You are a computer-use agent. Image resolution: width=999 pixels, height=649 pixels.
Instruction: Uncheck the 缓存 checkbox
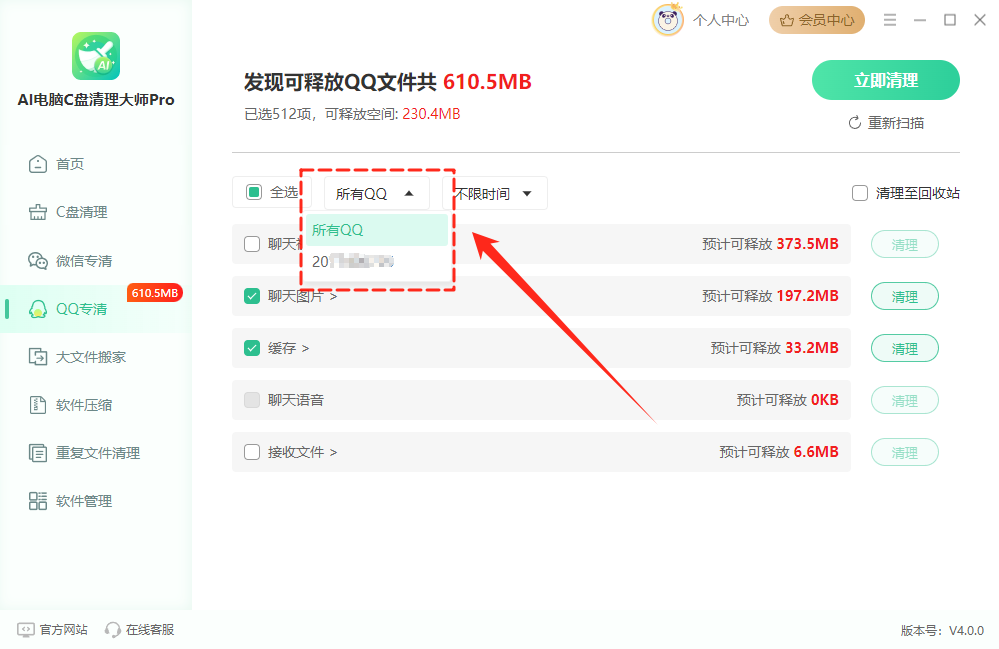click(x=252, y=348)
